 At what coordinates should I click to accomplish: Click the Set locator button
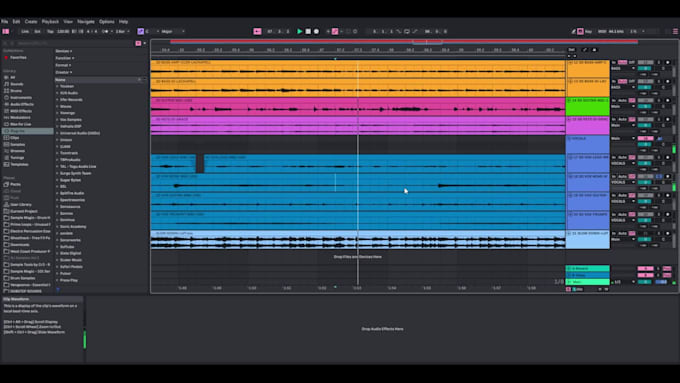[572, 50]
